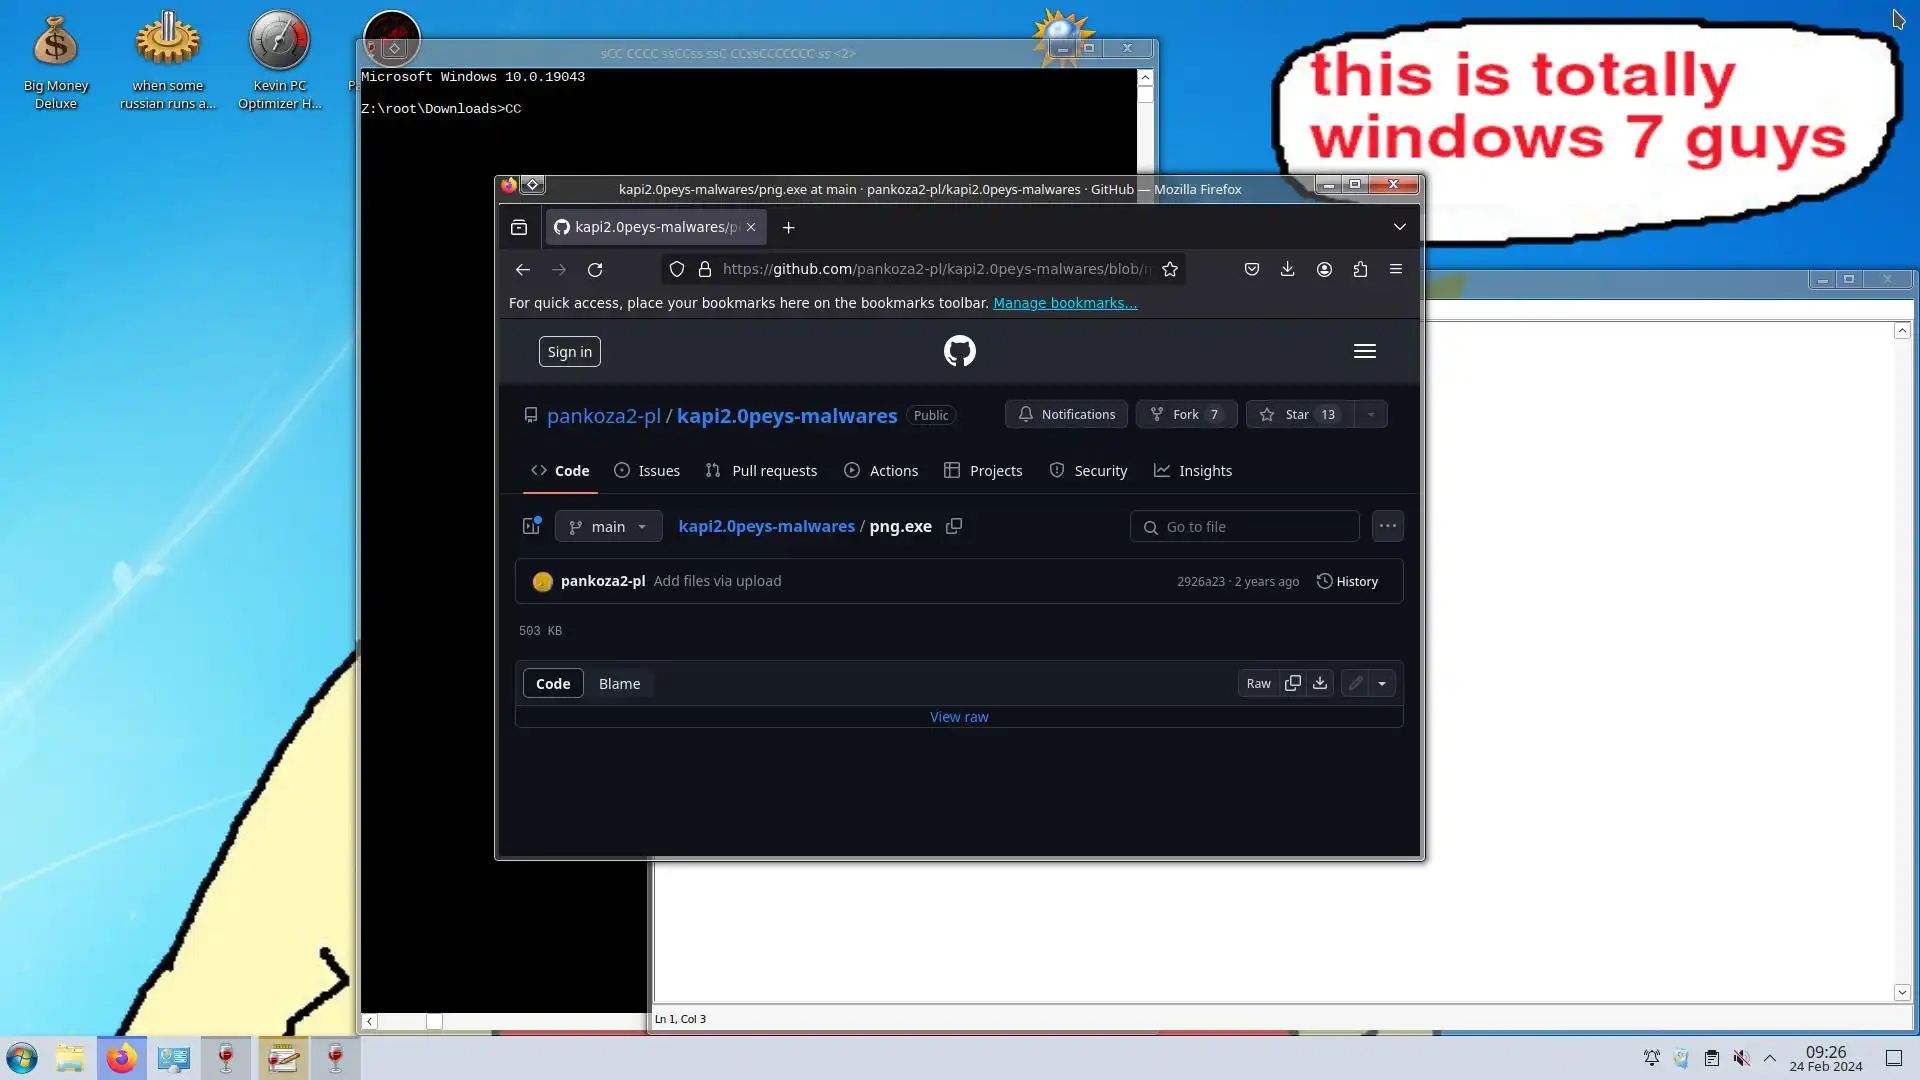Expand the file tree side panel
This screenshot has height=1080, width=1920.
[531, 526]
